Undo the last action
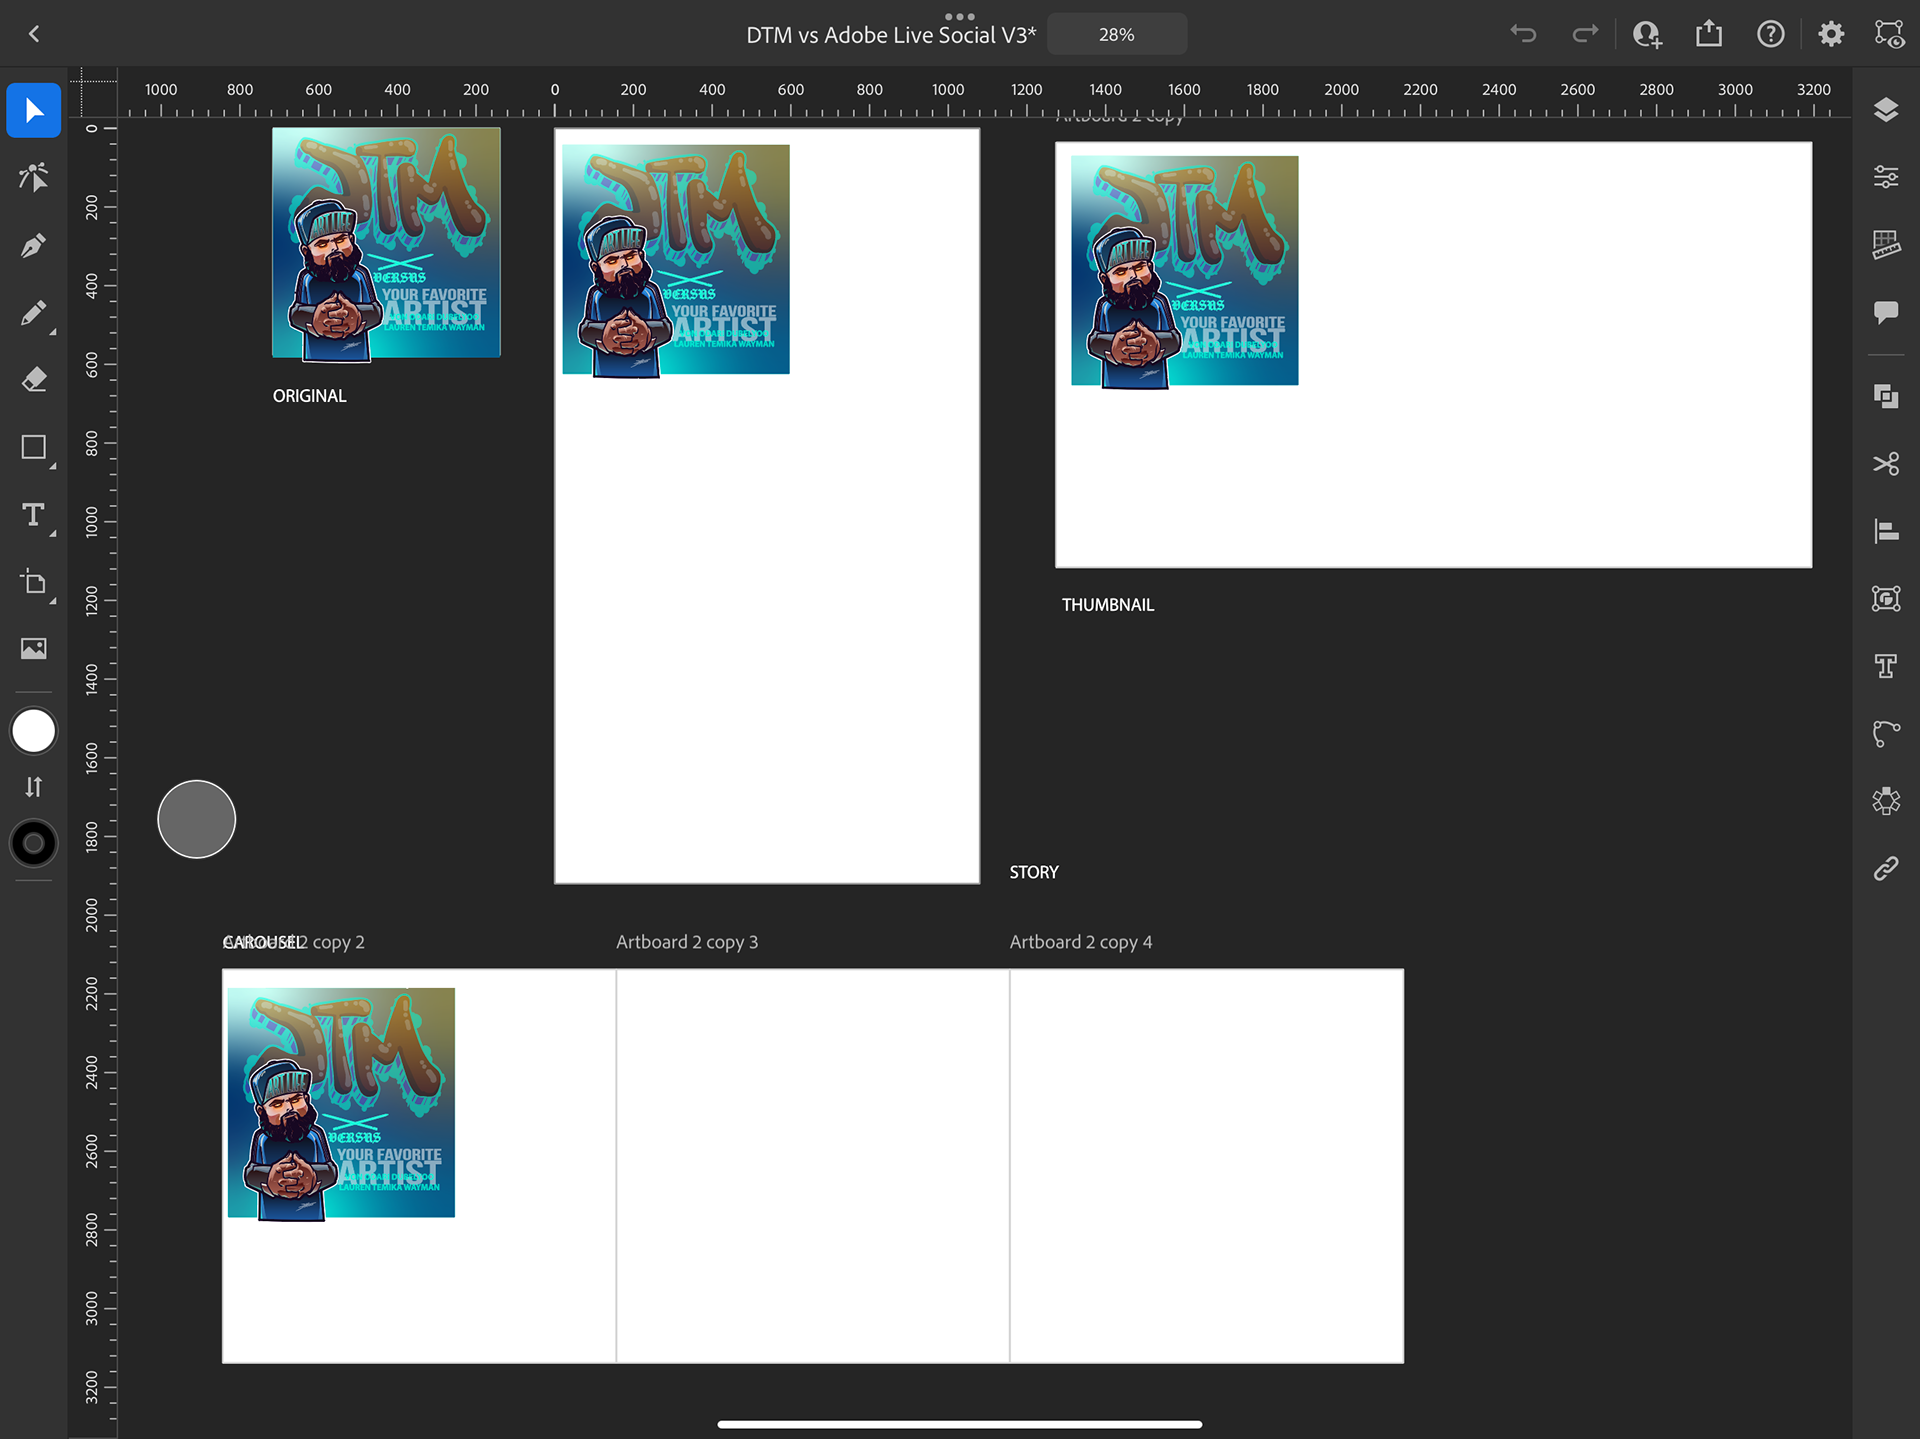Viewport: 1920px width, 1439px height. tap(1523, 34)
